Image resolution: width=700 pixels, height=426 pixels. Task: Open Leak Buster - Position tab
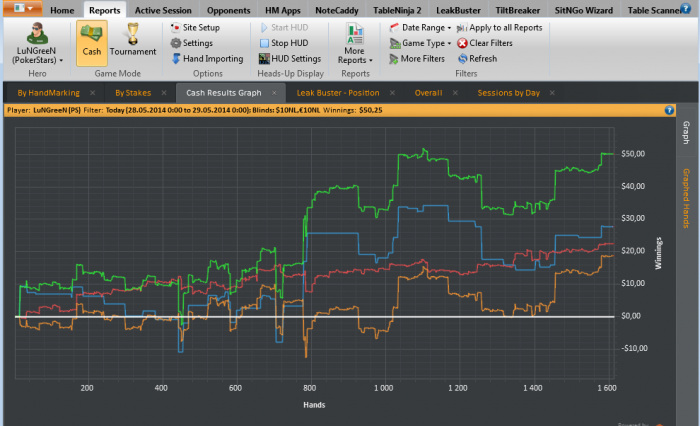tap(338, 93)
